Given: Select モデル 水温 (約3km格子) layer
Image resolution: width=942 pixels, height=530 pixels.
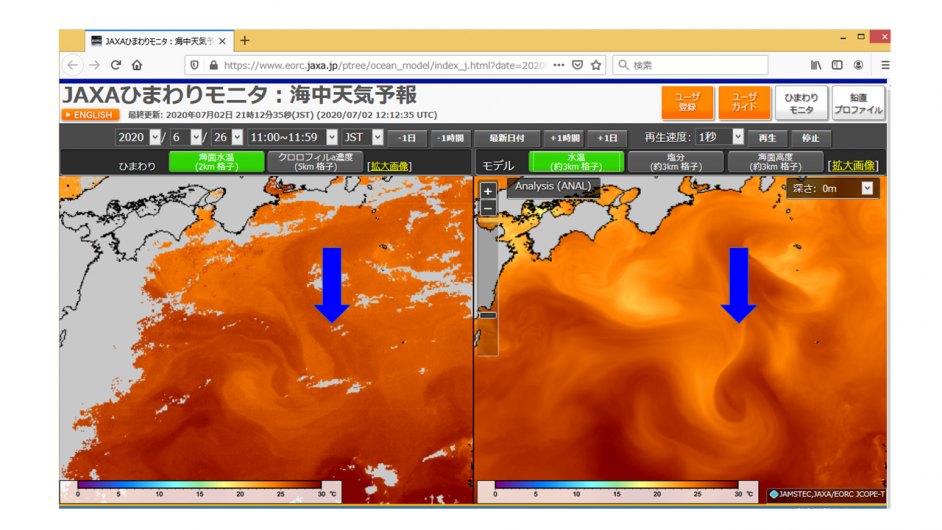Looking at the screenshot, I should pyautogui.click(x=576, y=162).
